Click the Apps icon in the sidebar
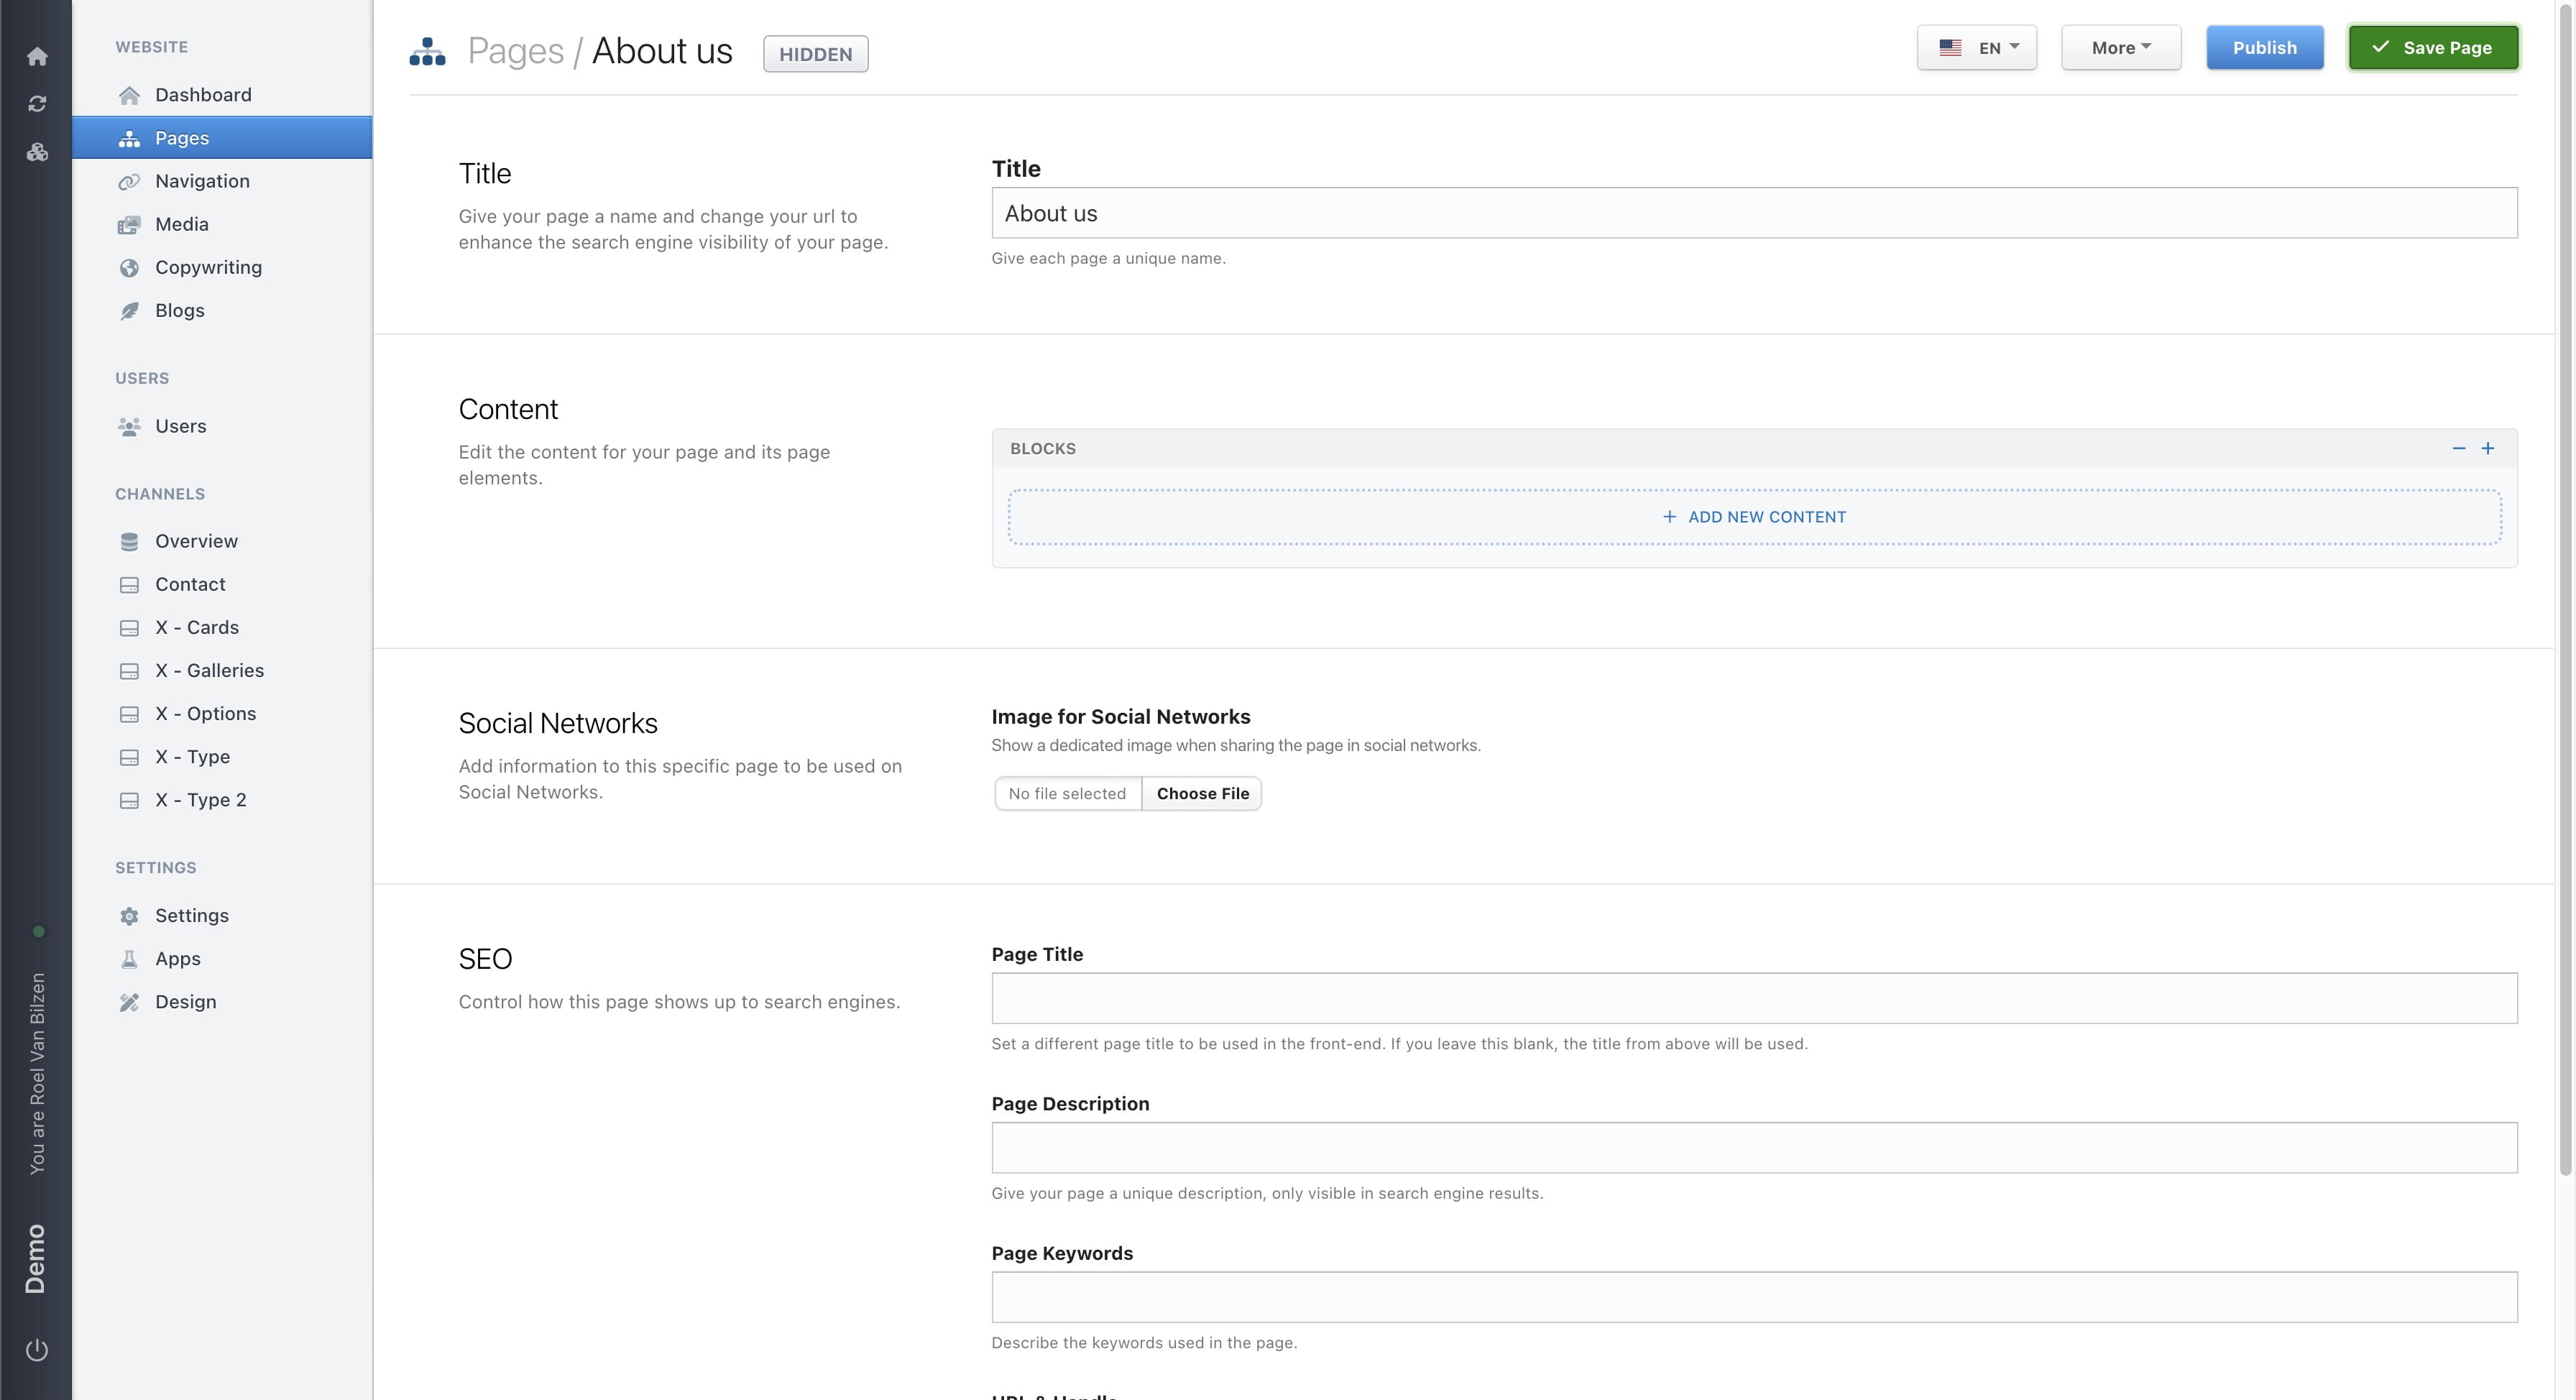2576x1400 pixels. 130,958
